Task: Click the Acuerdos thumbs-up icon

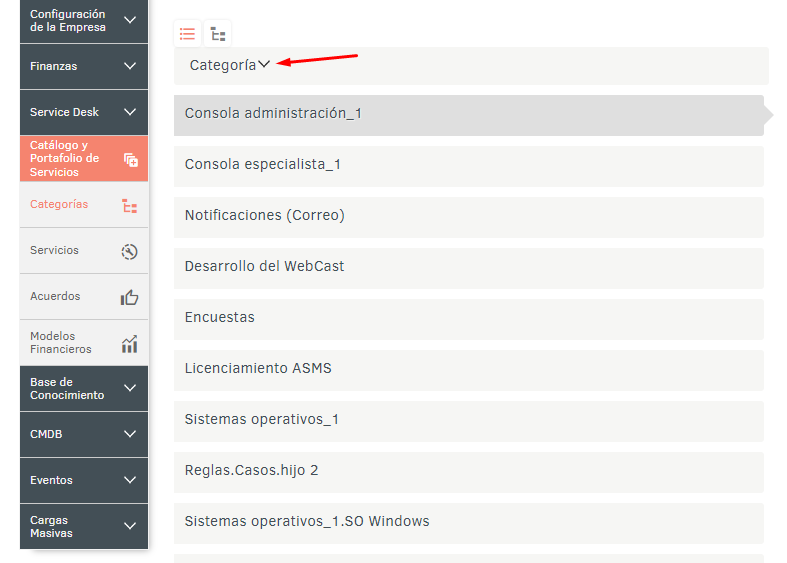Action: click(x=129, y=298)
